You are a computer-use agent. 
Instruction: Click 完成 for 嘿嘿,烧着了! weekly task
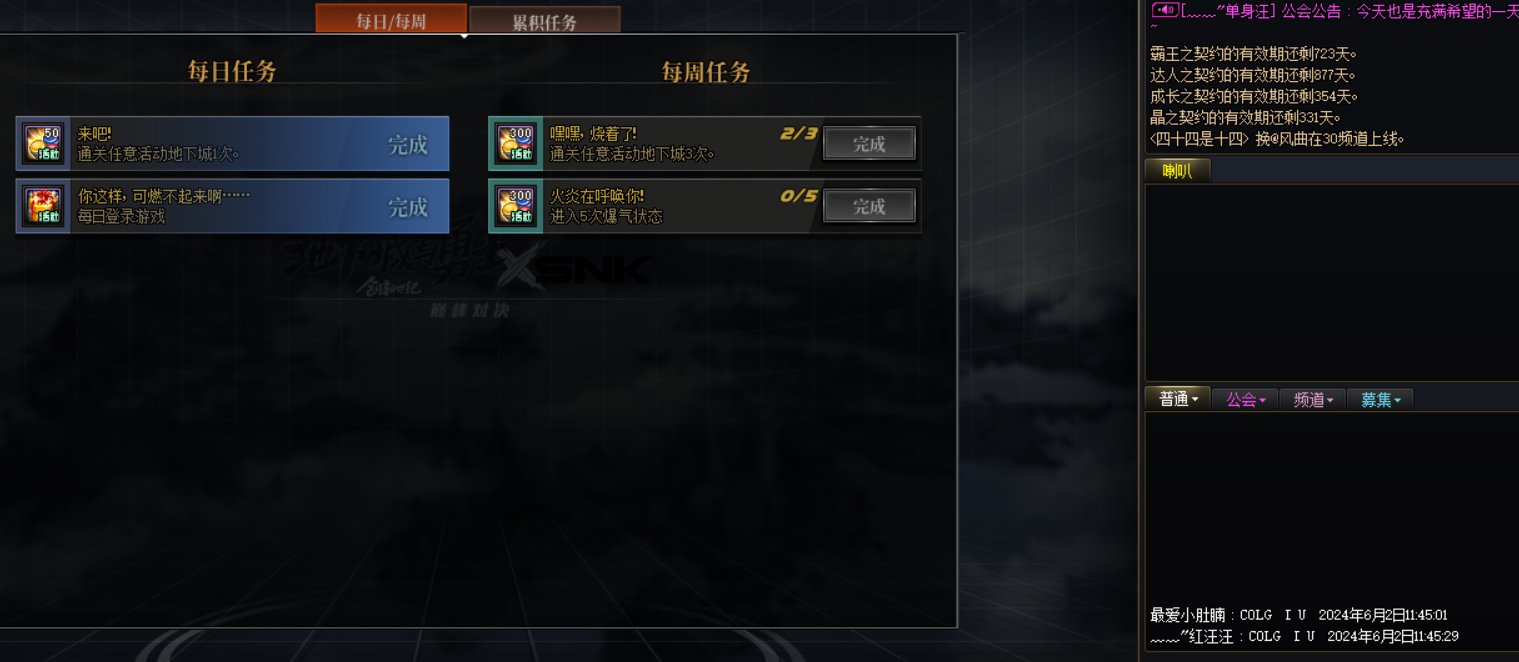869,144
